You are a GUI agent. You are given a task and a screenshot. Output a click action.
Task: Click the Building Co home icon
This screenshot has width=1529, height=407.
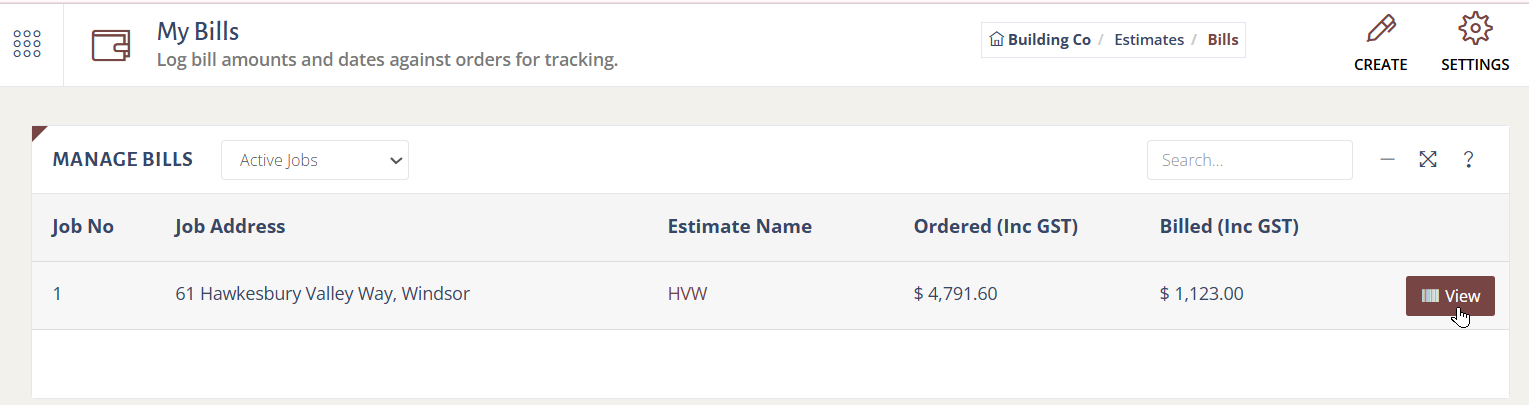pyautogui.click(x=996, y=40)
